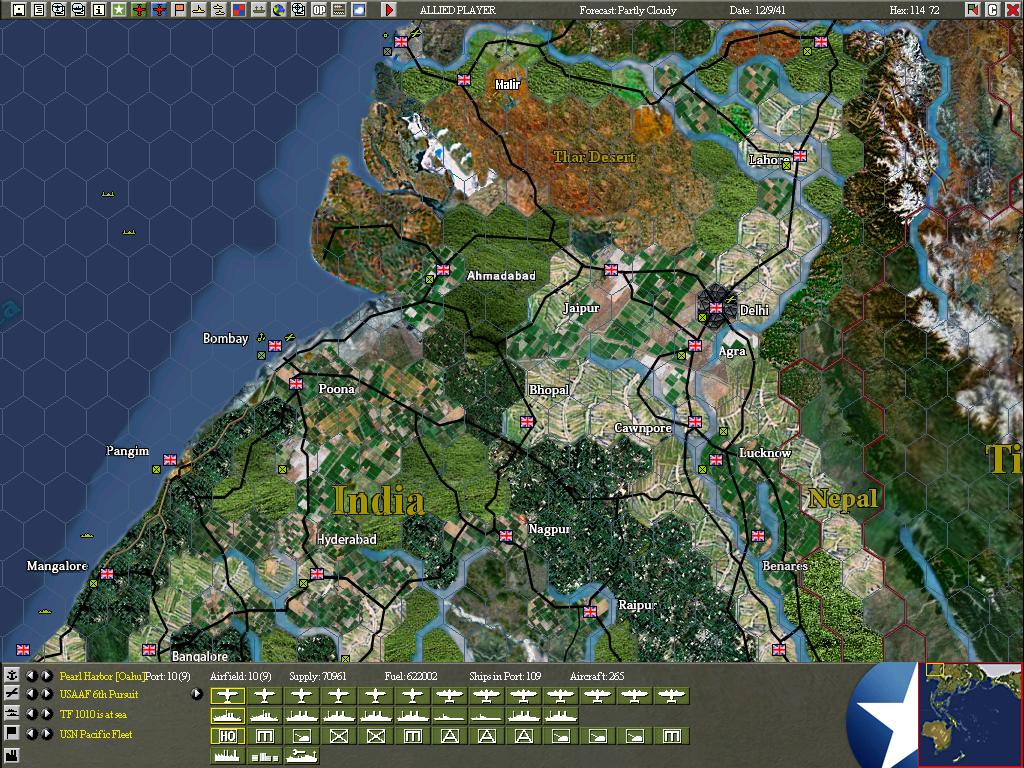Select the Raipur base flag on map
The image size is (1024, 768).
590,611
